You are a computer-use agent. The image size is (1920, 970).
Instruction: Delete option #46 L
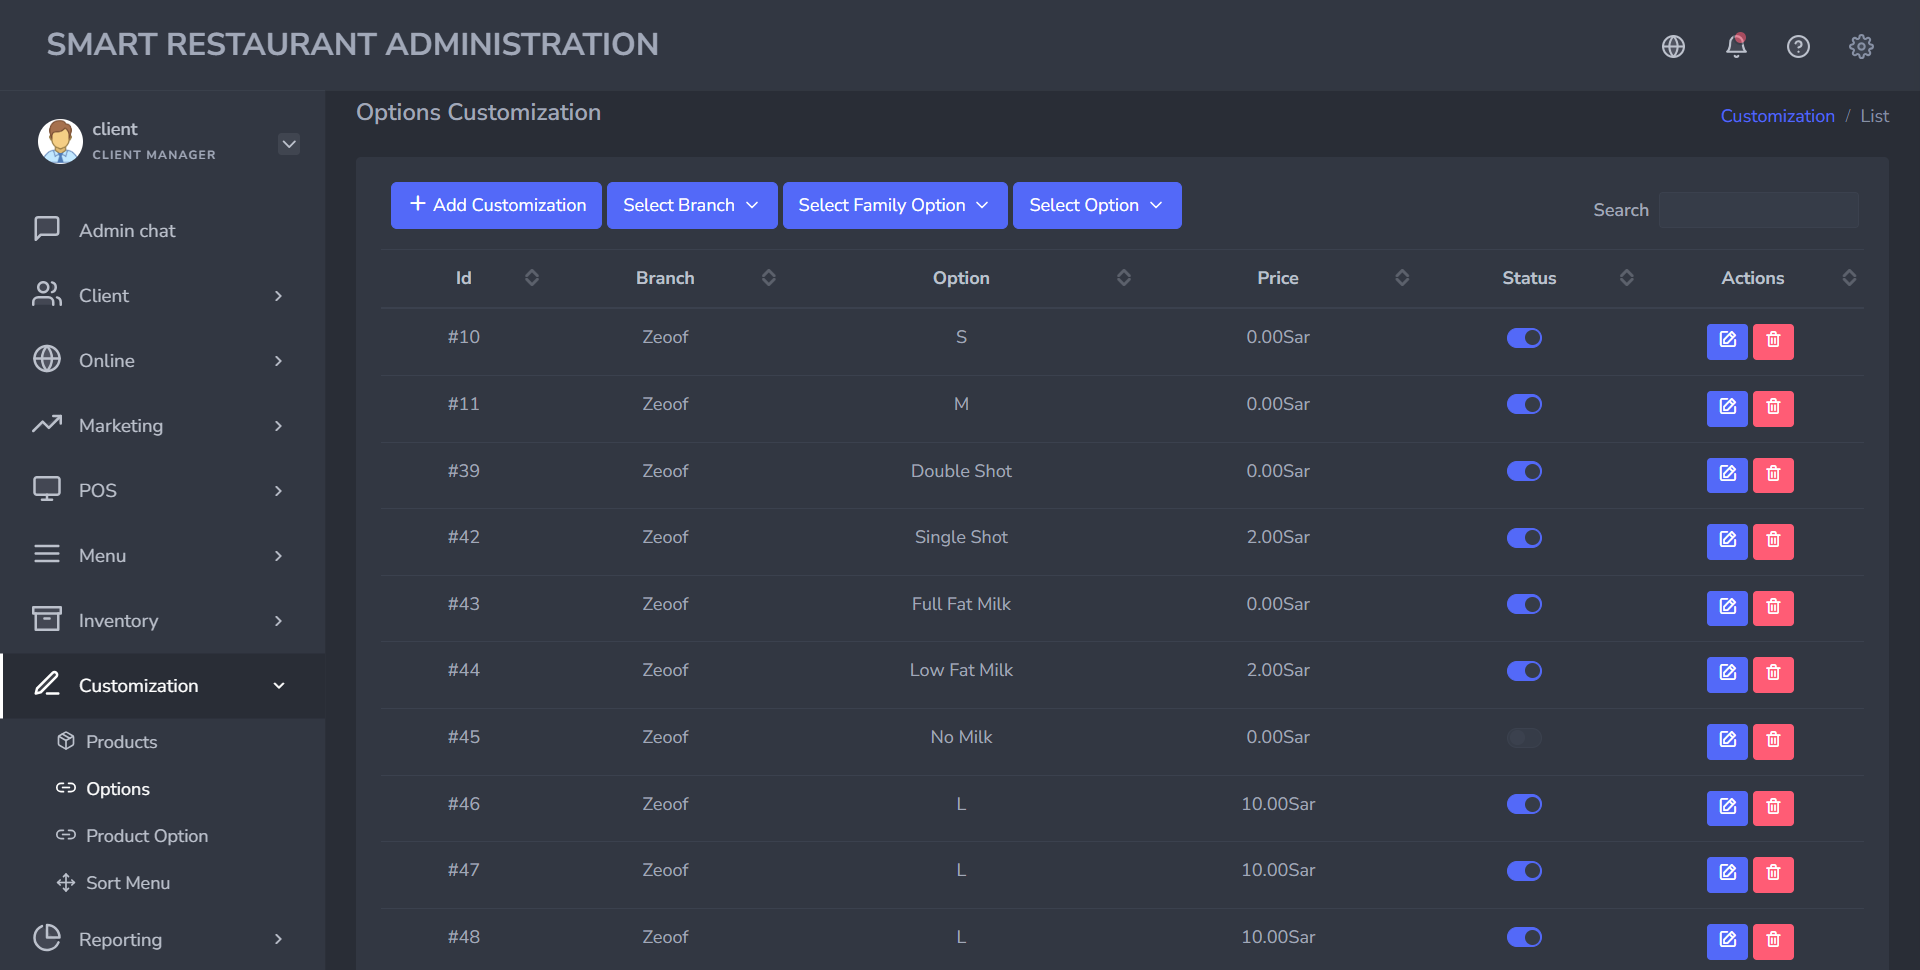1773,808
